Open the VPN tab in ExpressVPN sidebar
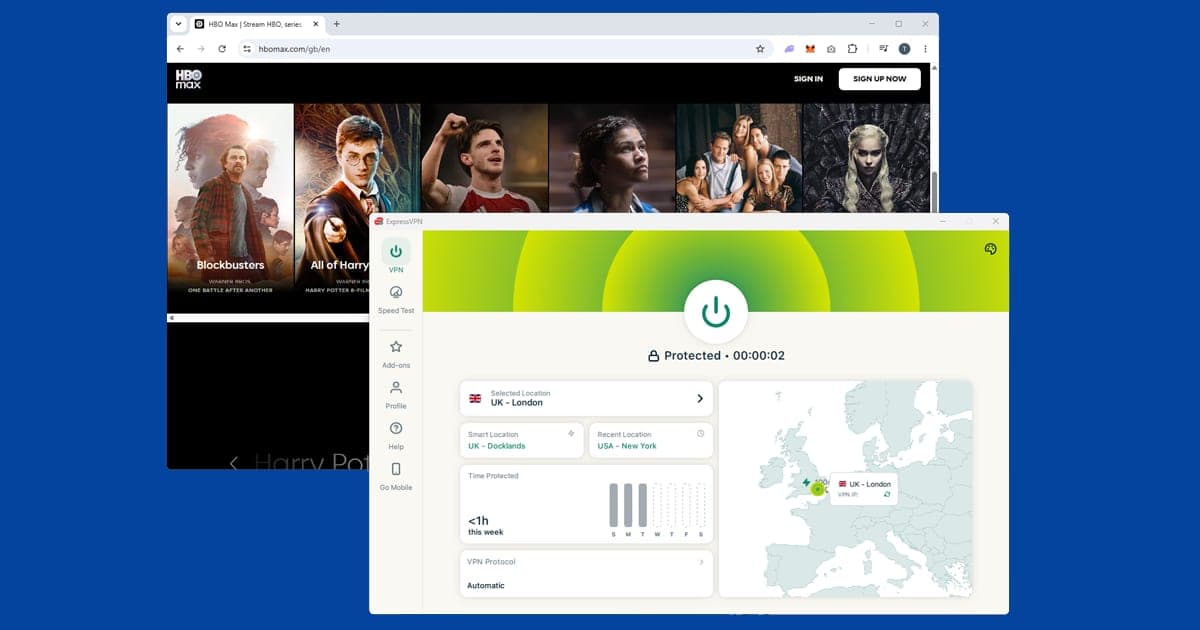The image size is (1200, 630). 395,257
